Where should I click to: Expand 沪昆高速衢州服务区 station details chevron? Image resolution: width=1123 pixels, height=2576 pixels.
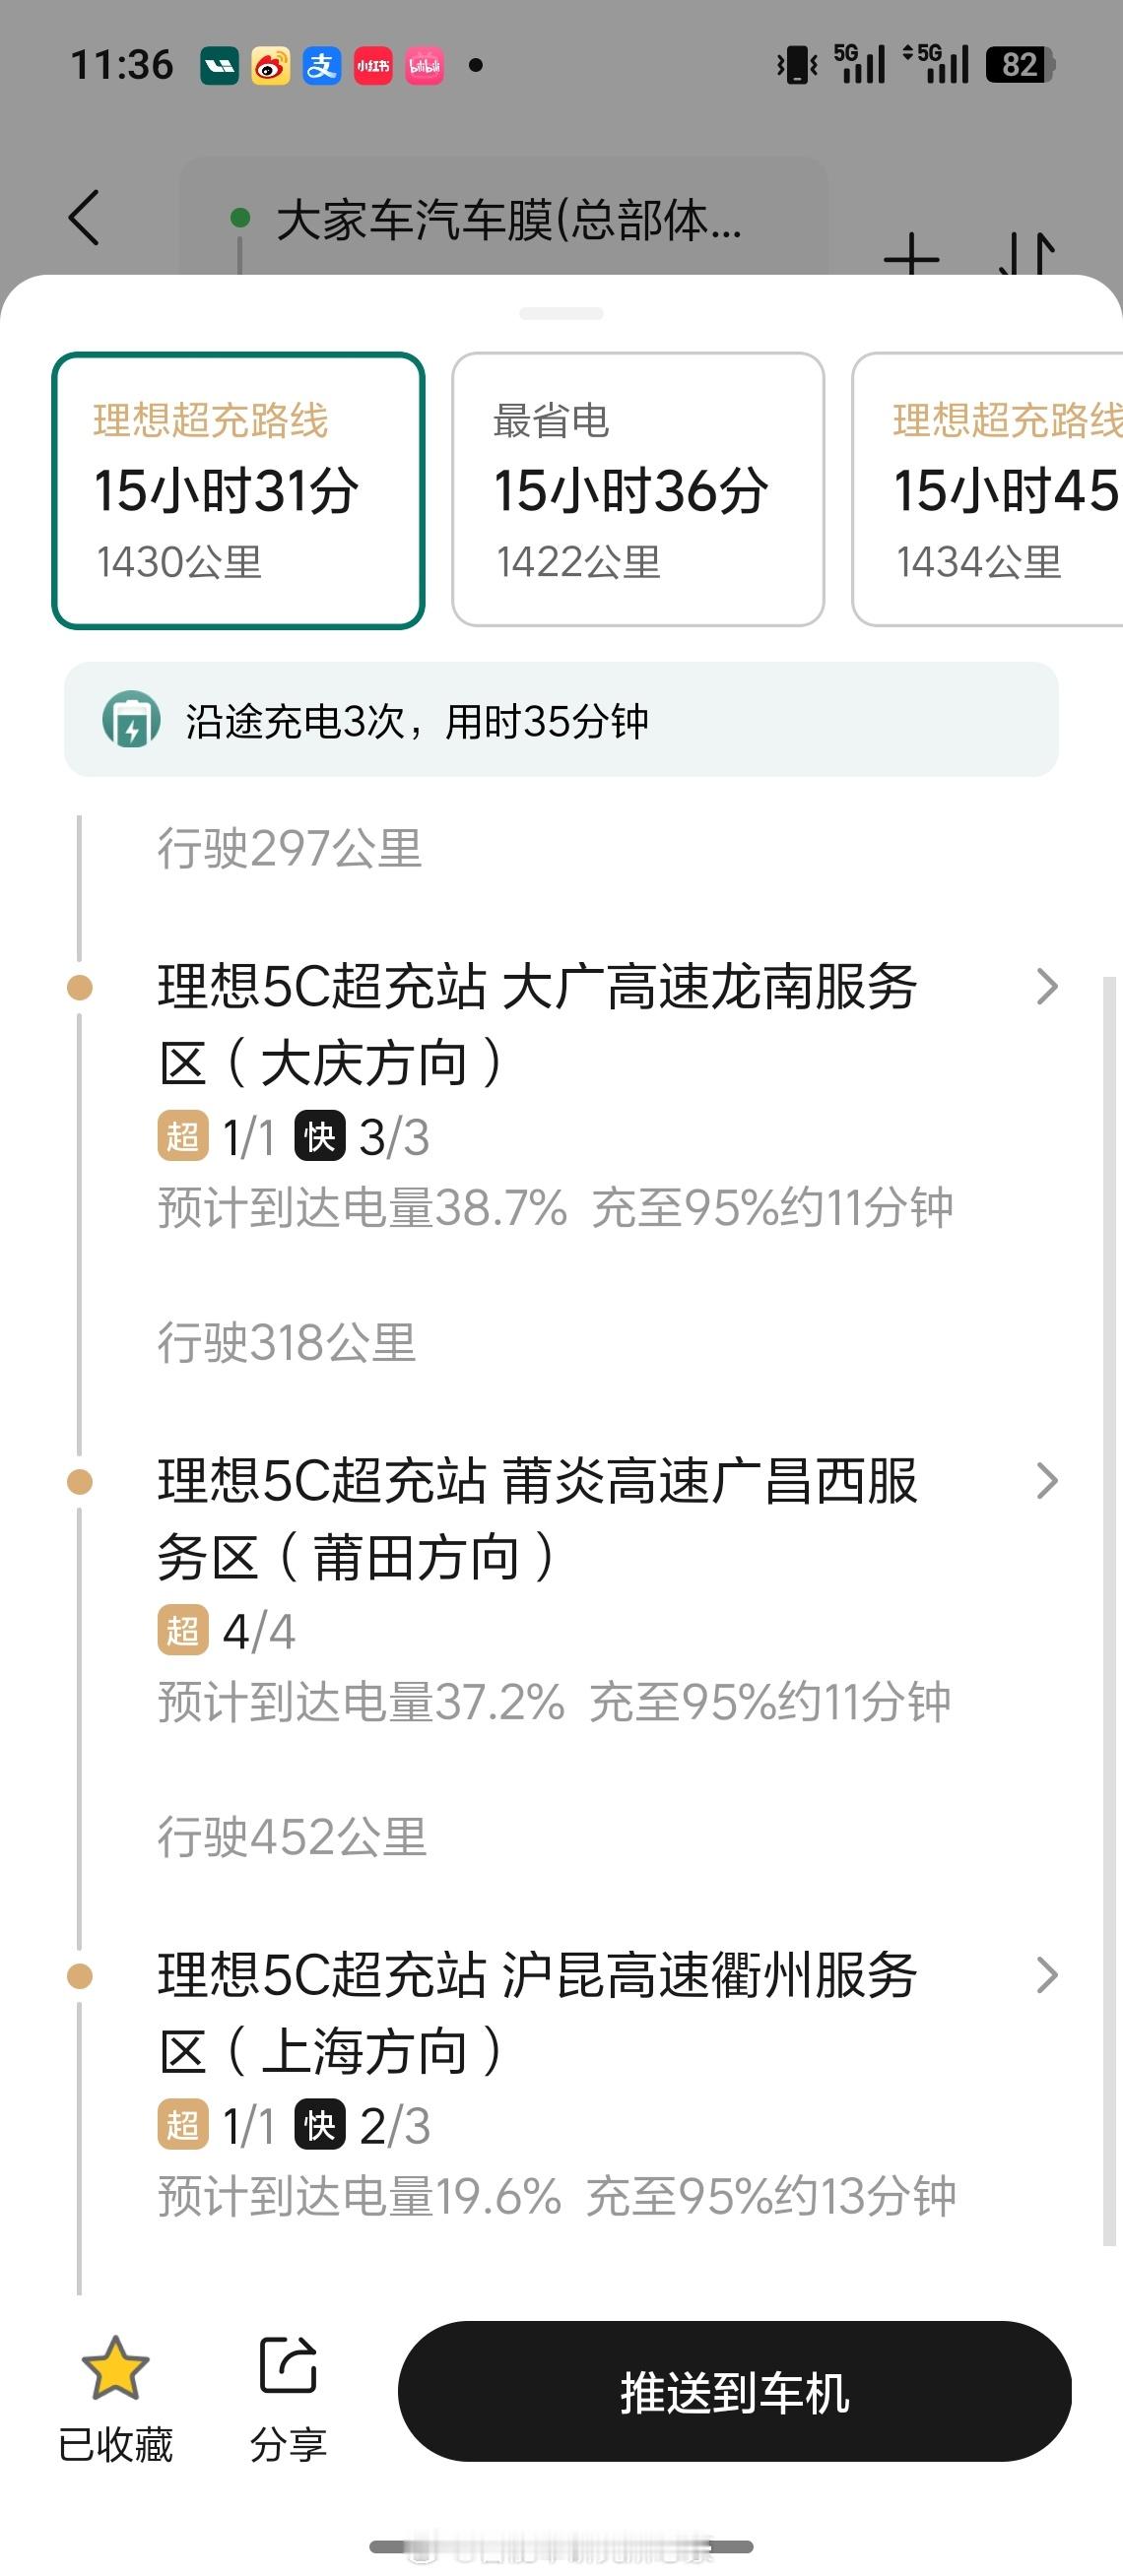(x=1046, y=1975)
